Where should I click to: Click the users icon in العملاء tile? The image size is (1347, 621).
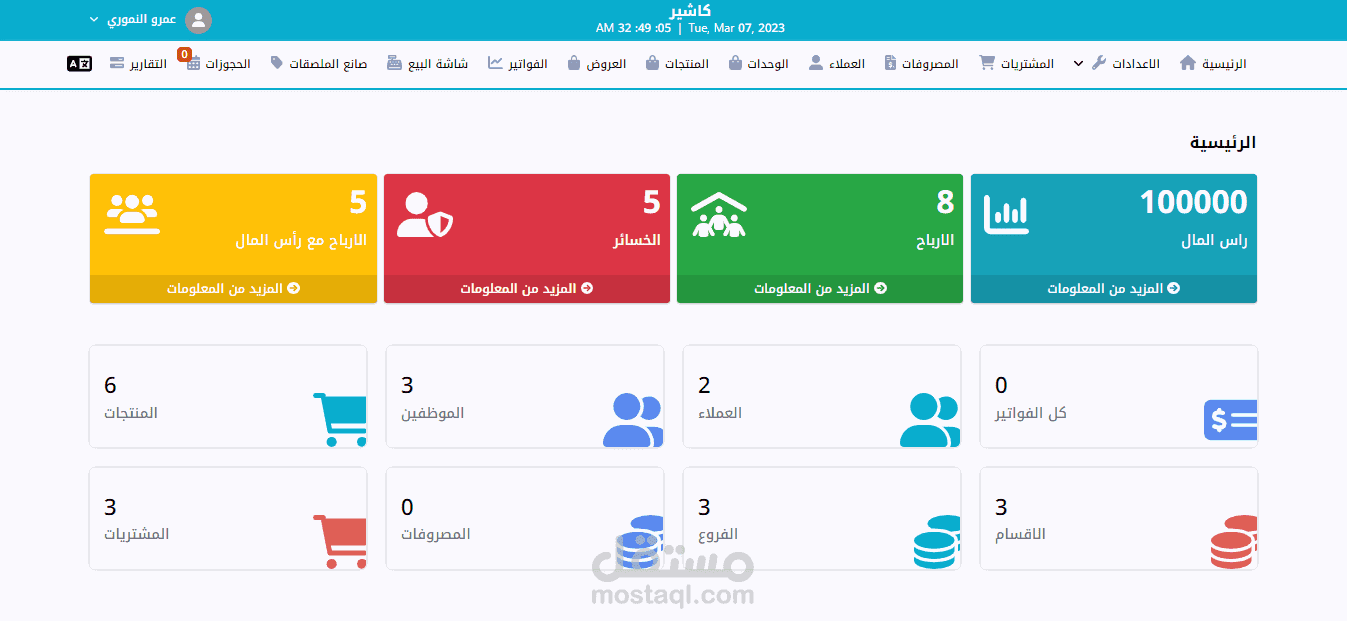pyautogui.click(x=929, y=420)
